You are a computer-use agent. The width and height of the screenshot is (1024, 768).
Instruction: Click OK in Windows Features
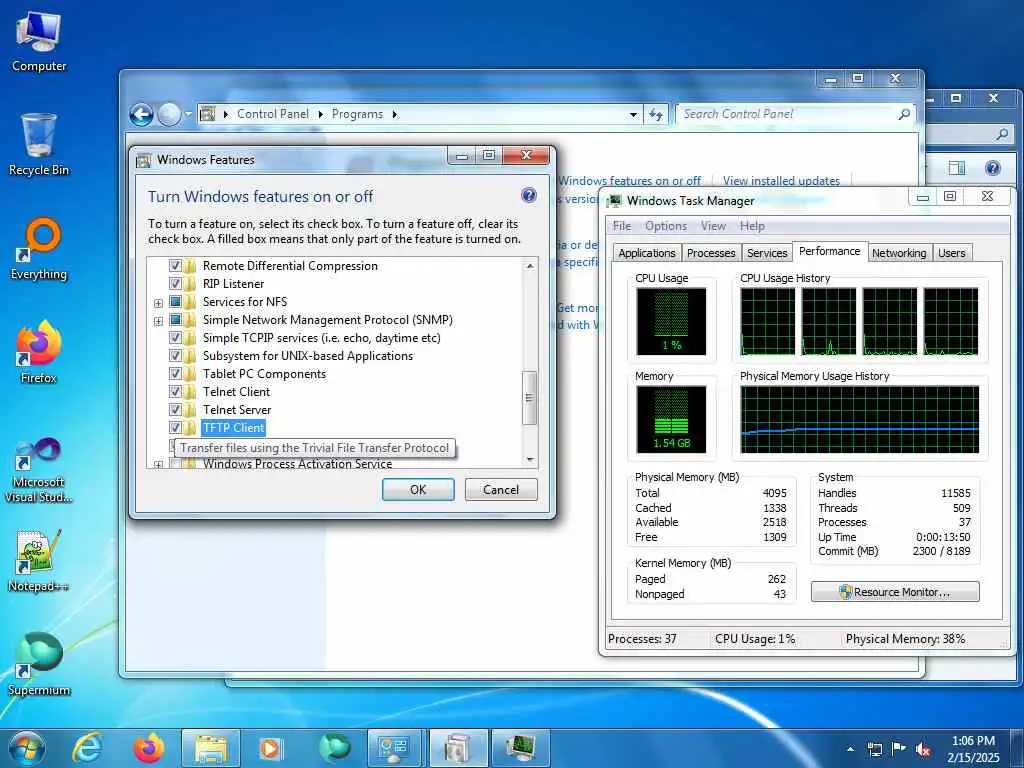[x=418, y=490]
